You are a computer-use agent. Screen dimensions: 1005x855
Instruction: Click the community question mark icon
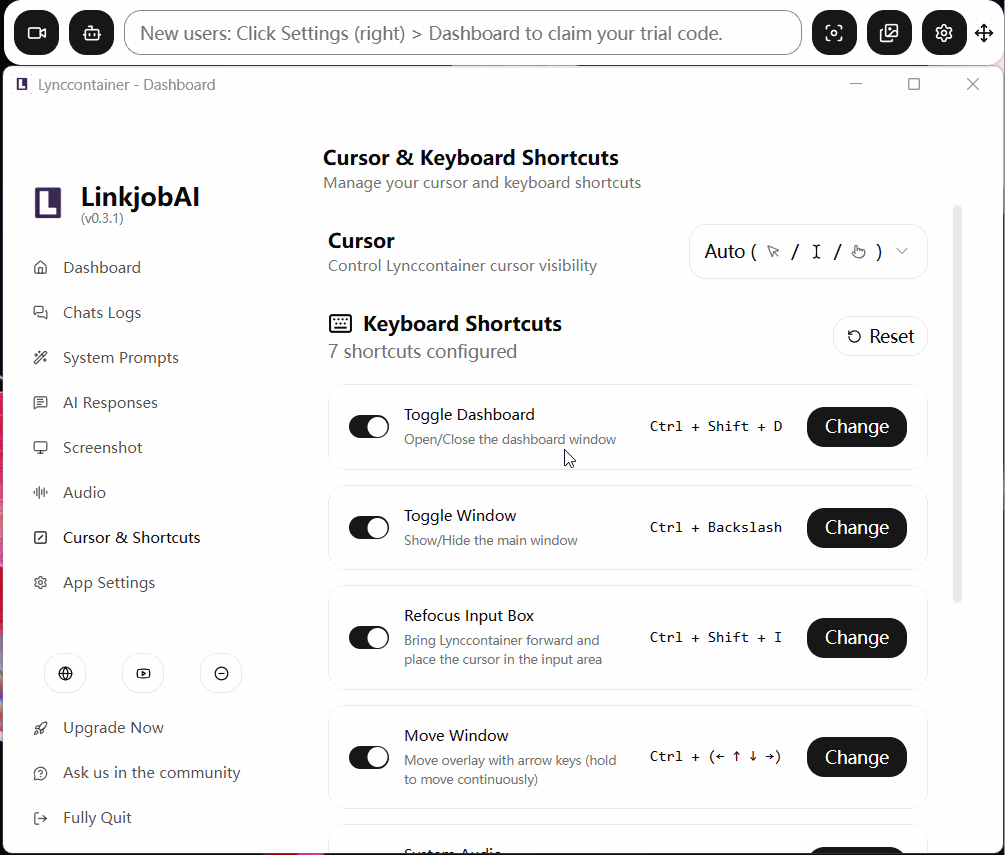coord(40,773)
